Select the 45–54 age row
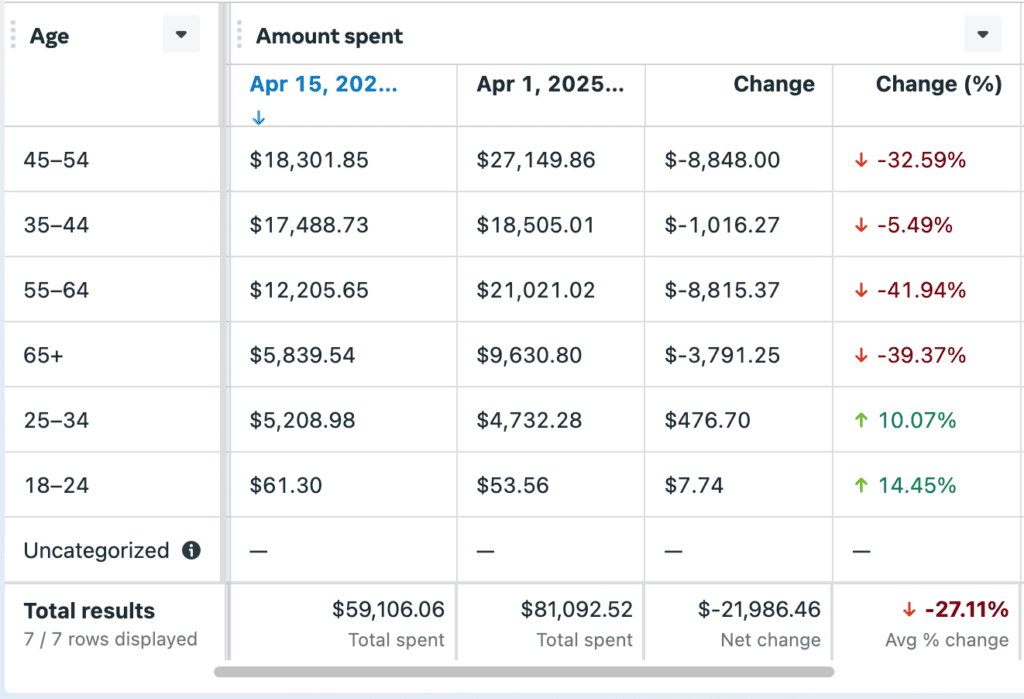The image size is (1024, 699). [x=56, y=160]
